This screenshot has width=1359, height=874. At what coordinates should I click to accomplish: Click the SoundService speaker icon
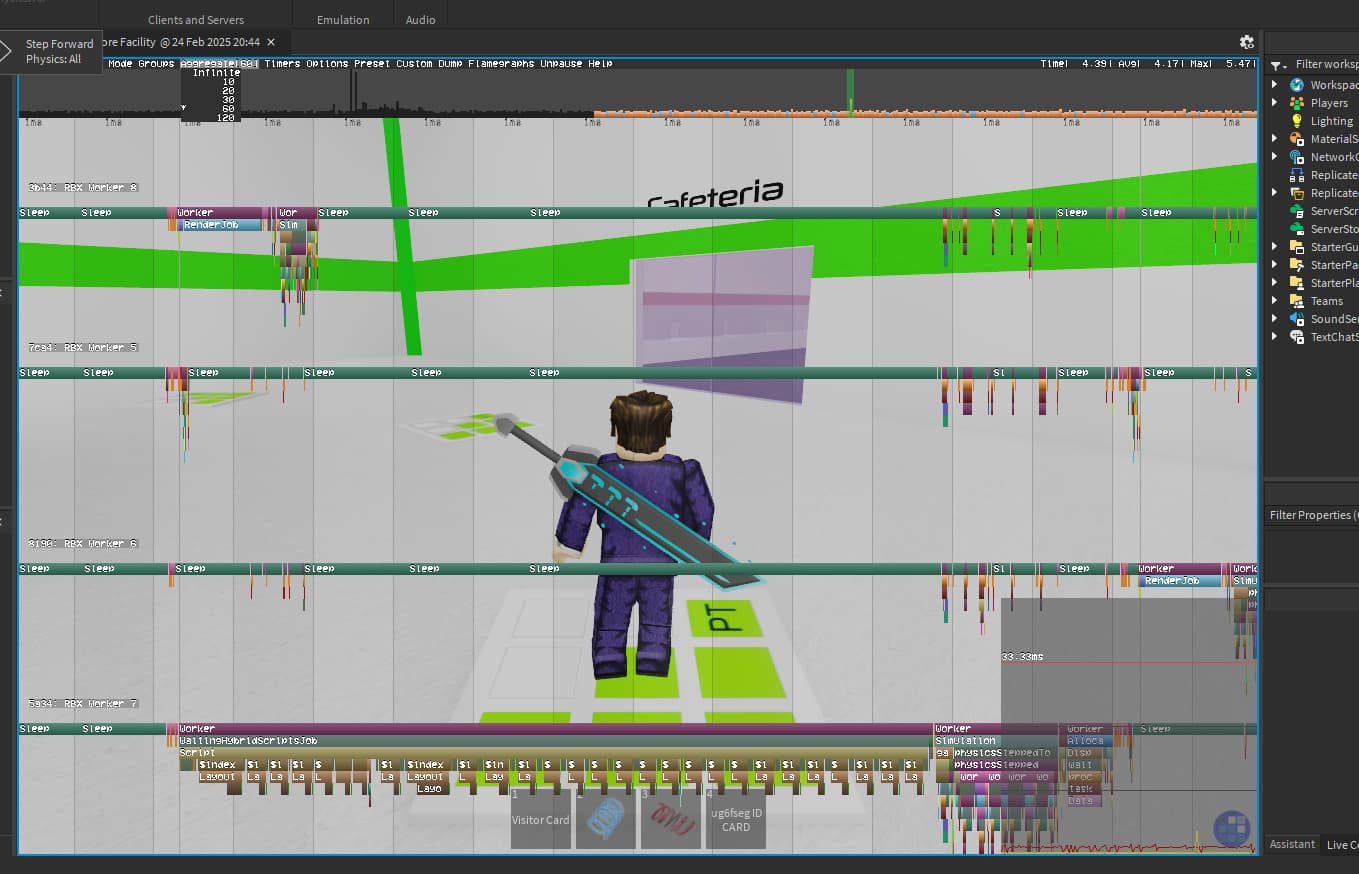[1297, 319]
